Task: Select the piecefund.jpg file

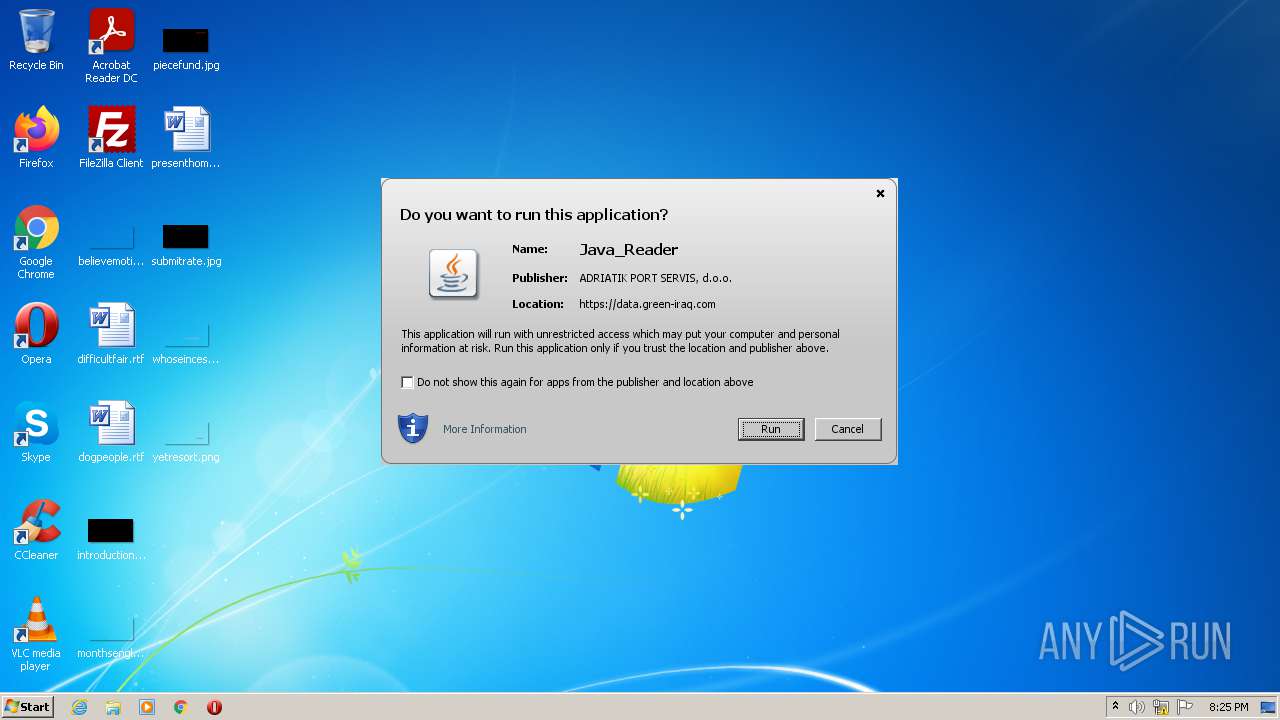Action: (x=186, y=48)
